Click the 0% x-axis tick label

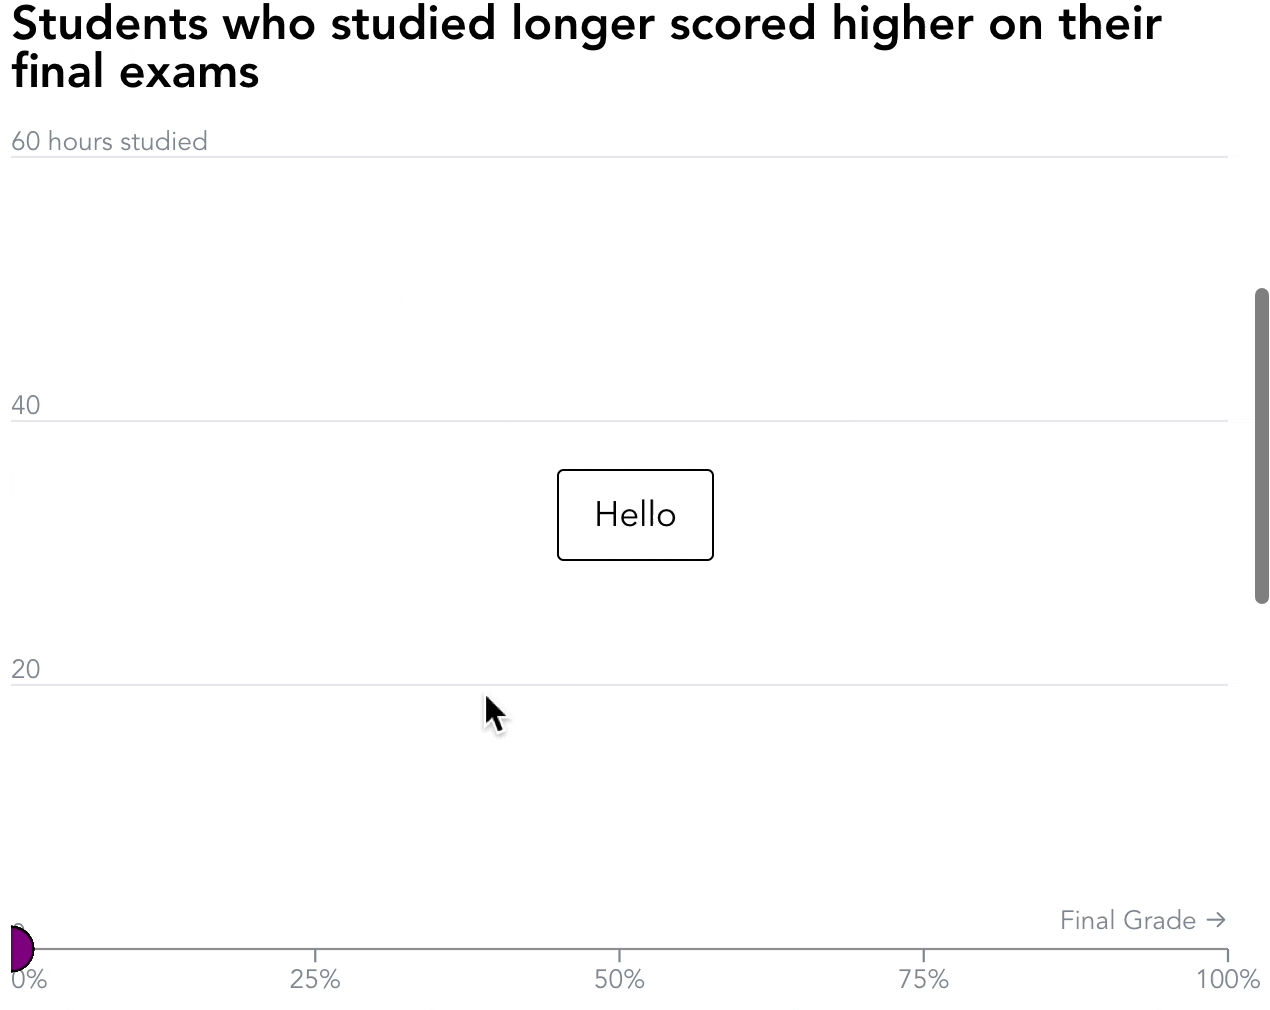[x=29, y=980]
